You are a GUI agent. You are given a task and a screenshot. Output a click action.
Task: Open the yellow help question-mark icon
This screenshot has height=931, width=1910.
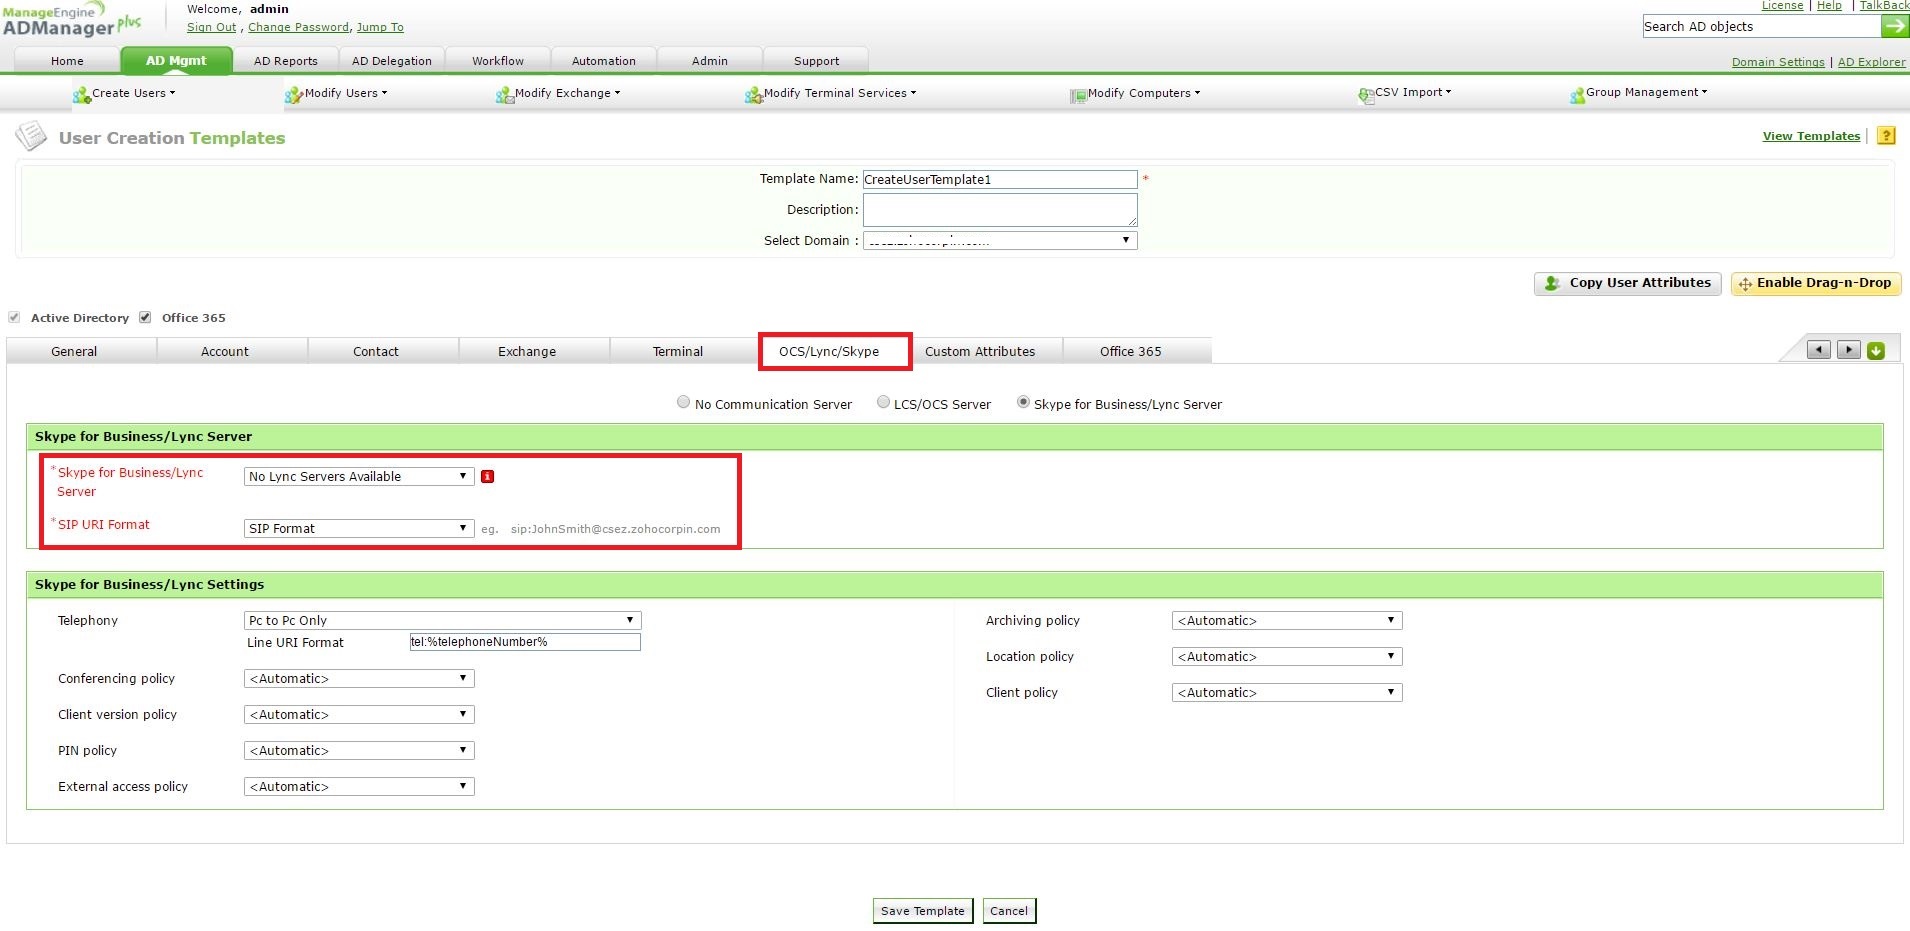pyautogui.click(x=1886, y=136)
